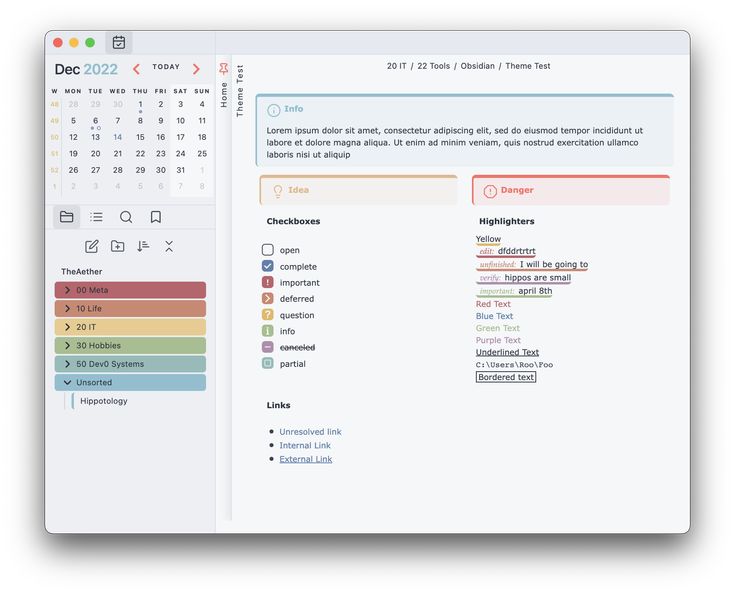The width and height of the screenshot is (735, 593).
Task: Open the External Link
Action: pyautogui.click(x=305, y=459)
